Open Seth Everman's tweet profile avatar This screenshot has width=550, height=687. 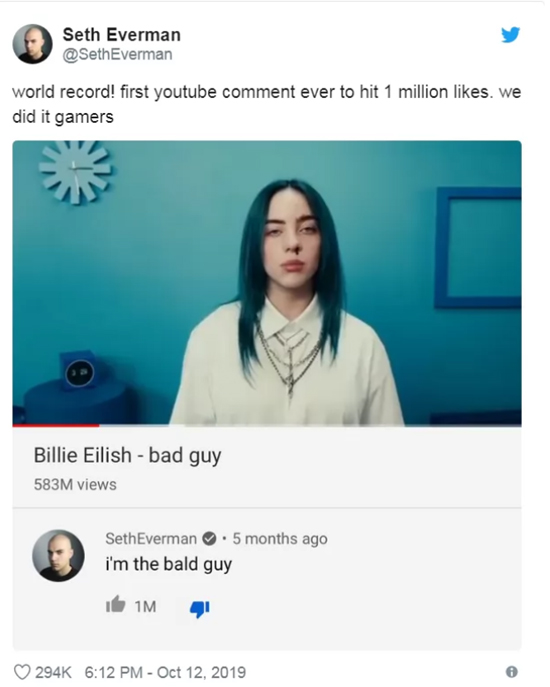[x=32, y=44]
